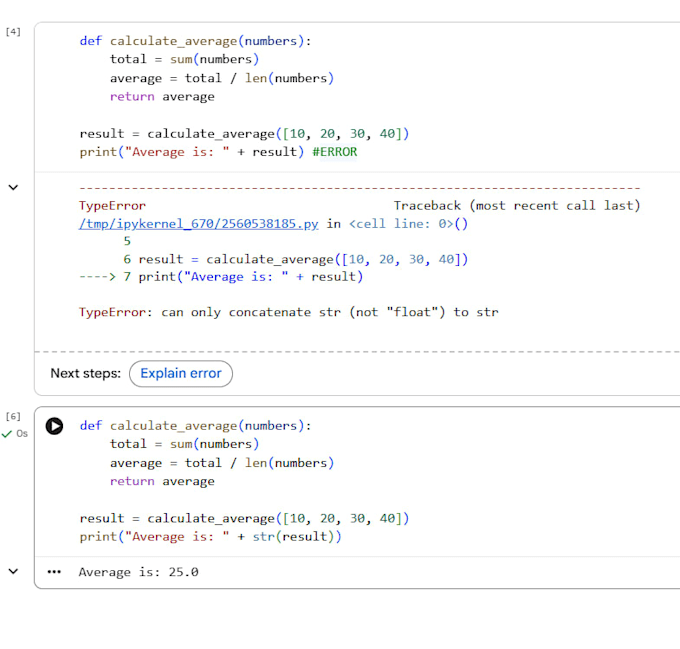Click the TypeError concatenate str message

[x=288, y=312]
